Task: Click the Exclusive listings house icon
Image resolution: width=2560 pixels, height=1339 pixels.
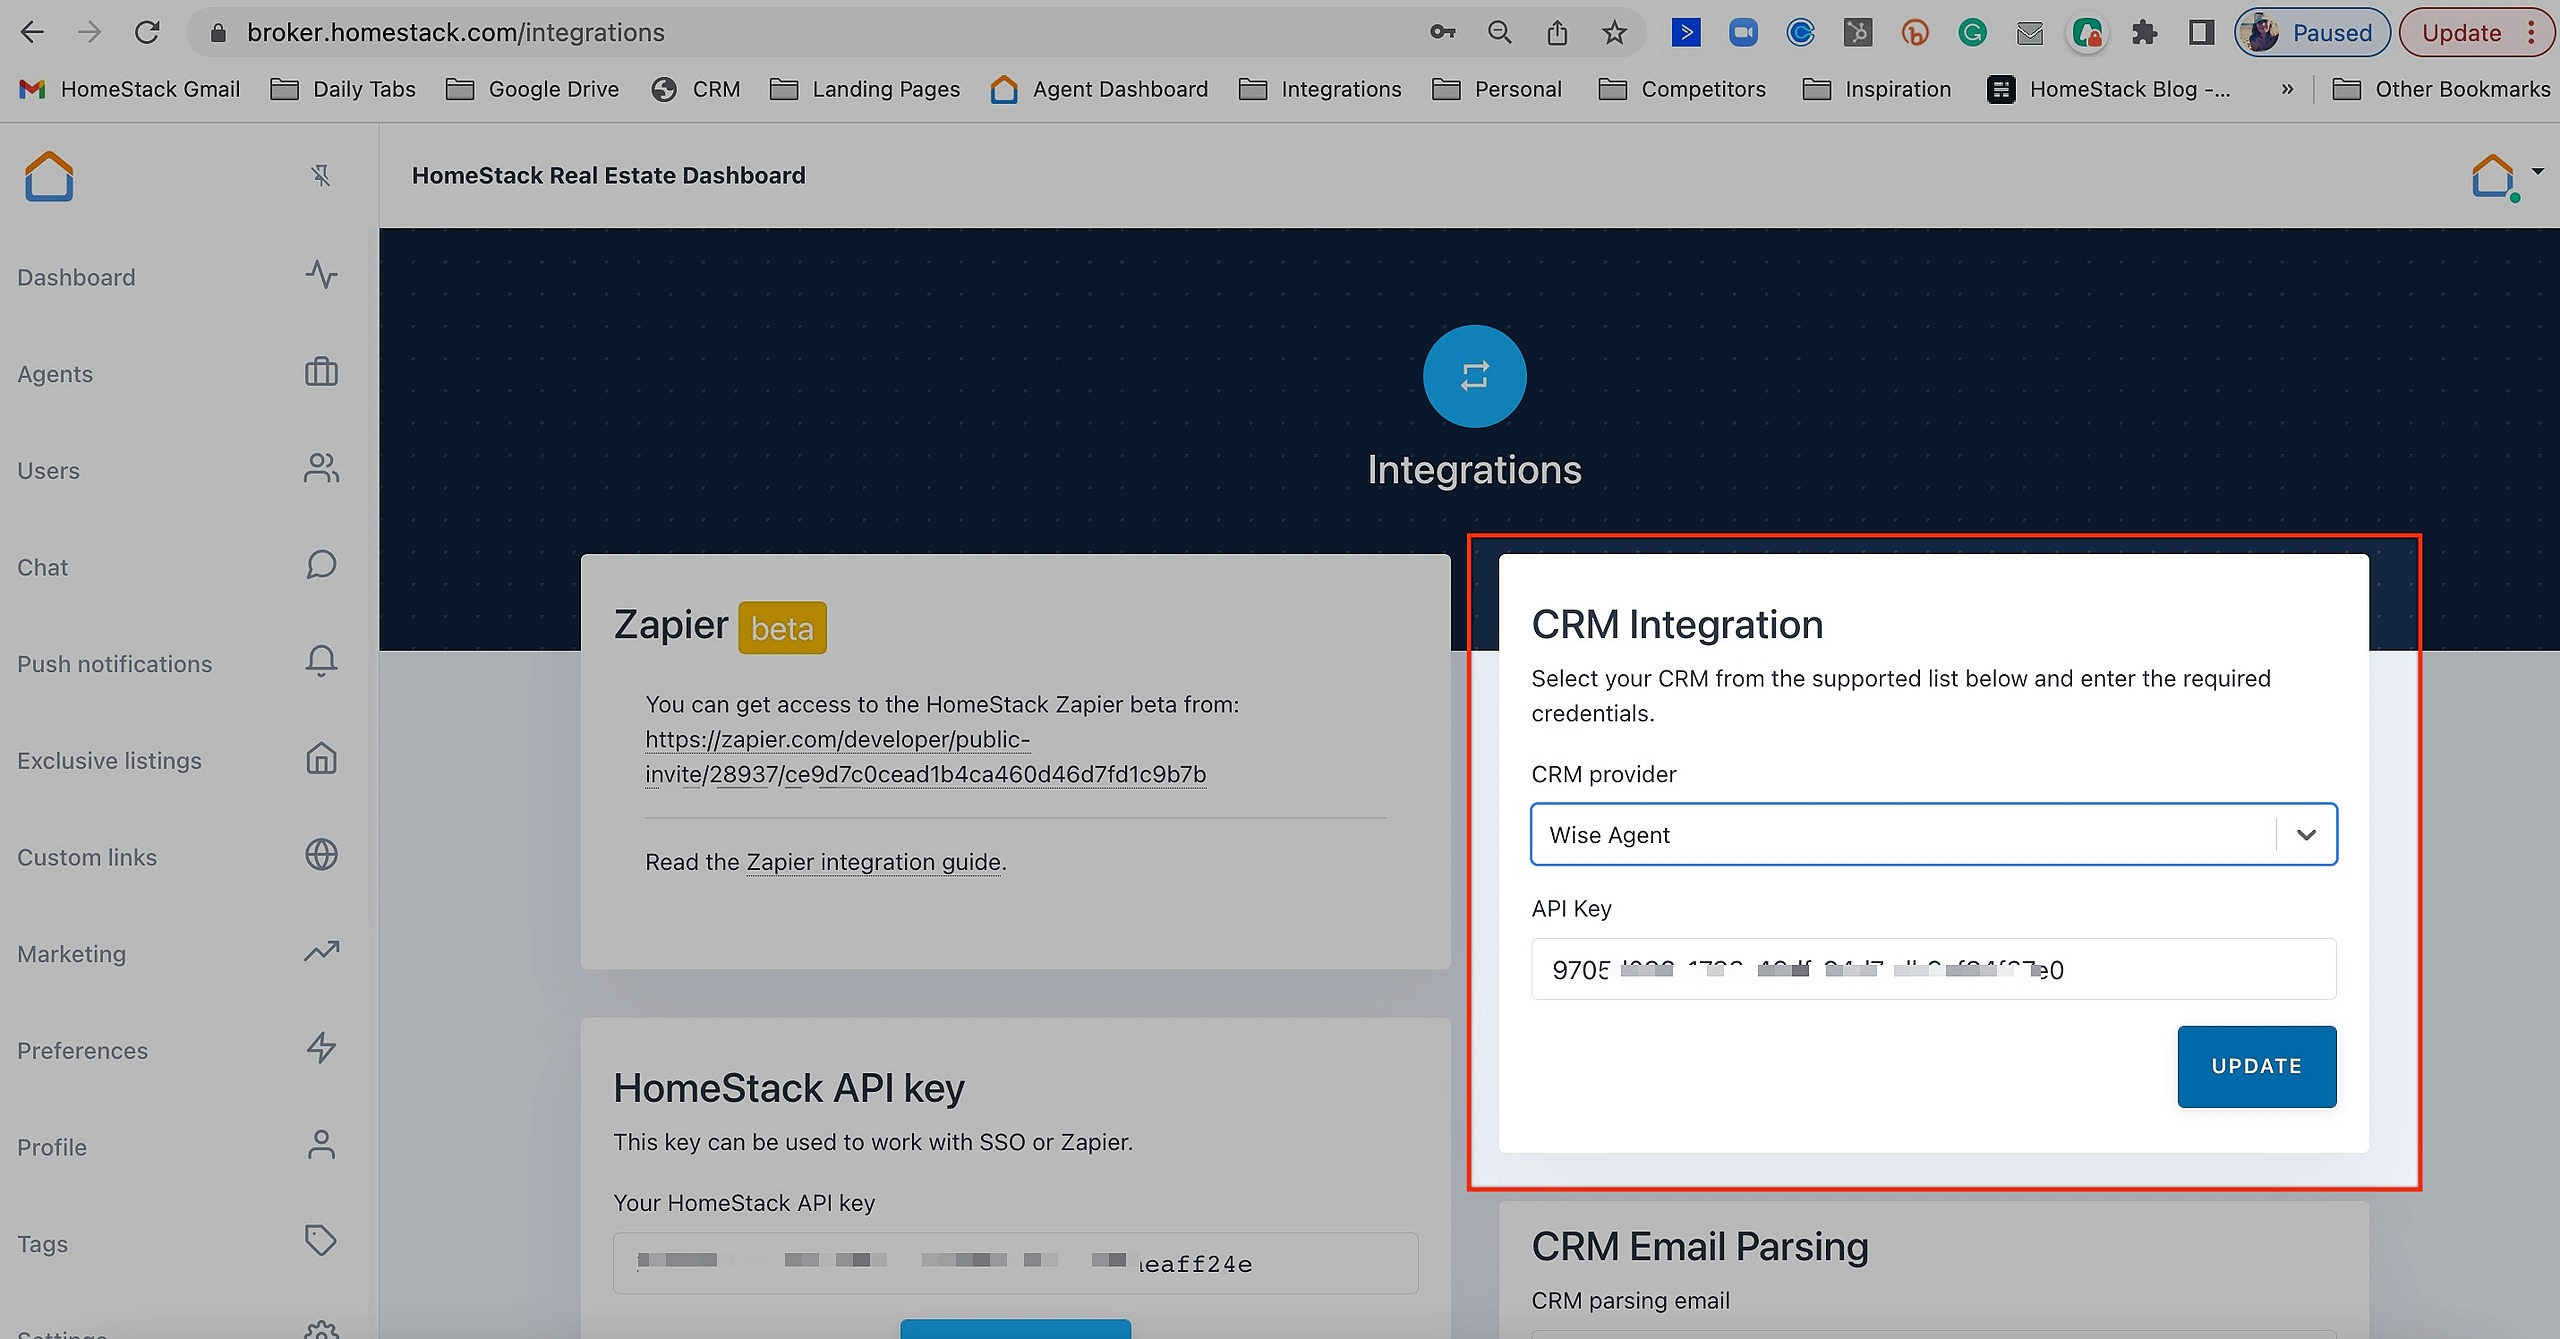Action: 321,758
